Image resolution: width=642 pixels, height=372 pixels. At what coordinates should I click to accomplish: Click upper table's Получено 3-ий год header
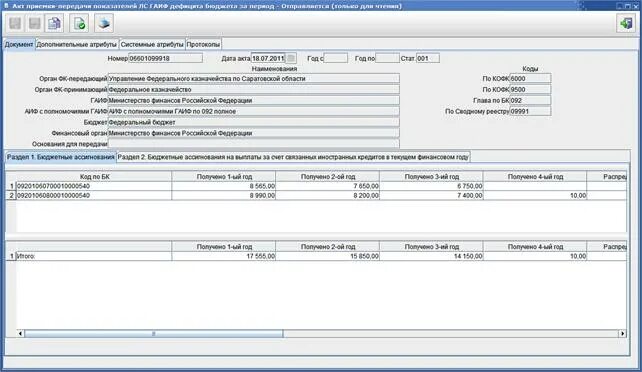[x=432, y=177]
